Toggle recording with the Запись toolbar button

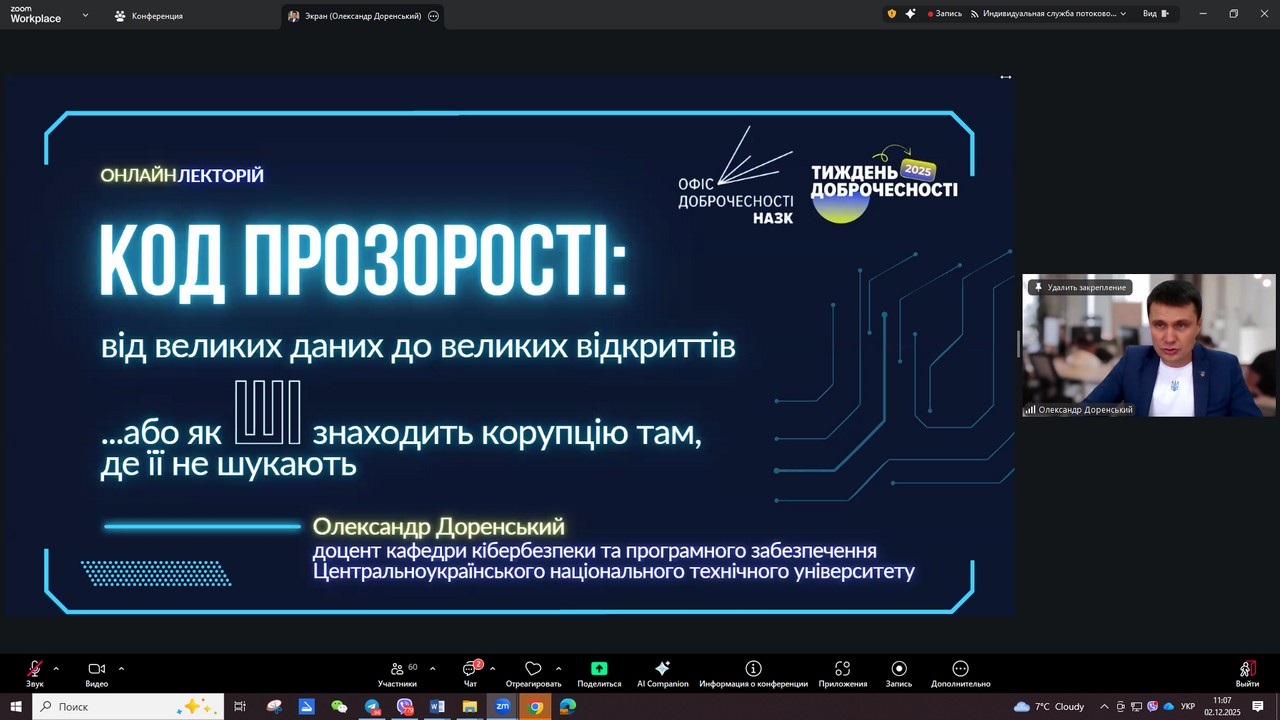[x=898, y=670]
